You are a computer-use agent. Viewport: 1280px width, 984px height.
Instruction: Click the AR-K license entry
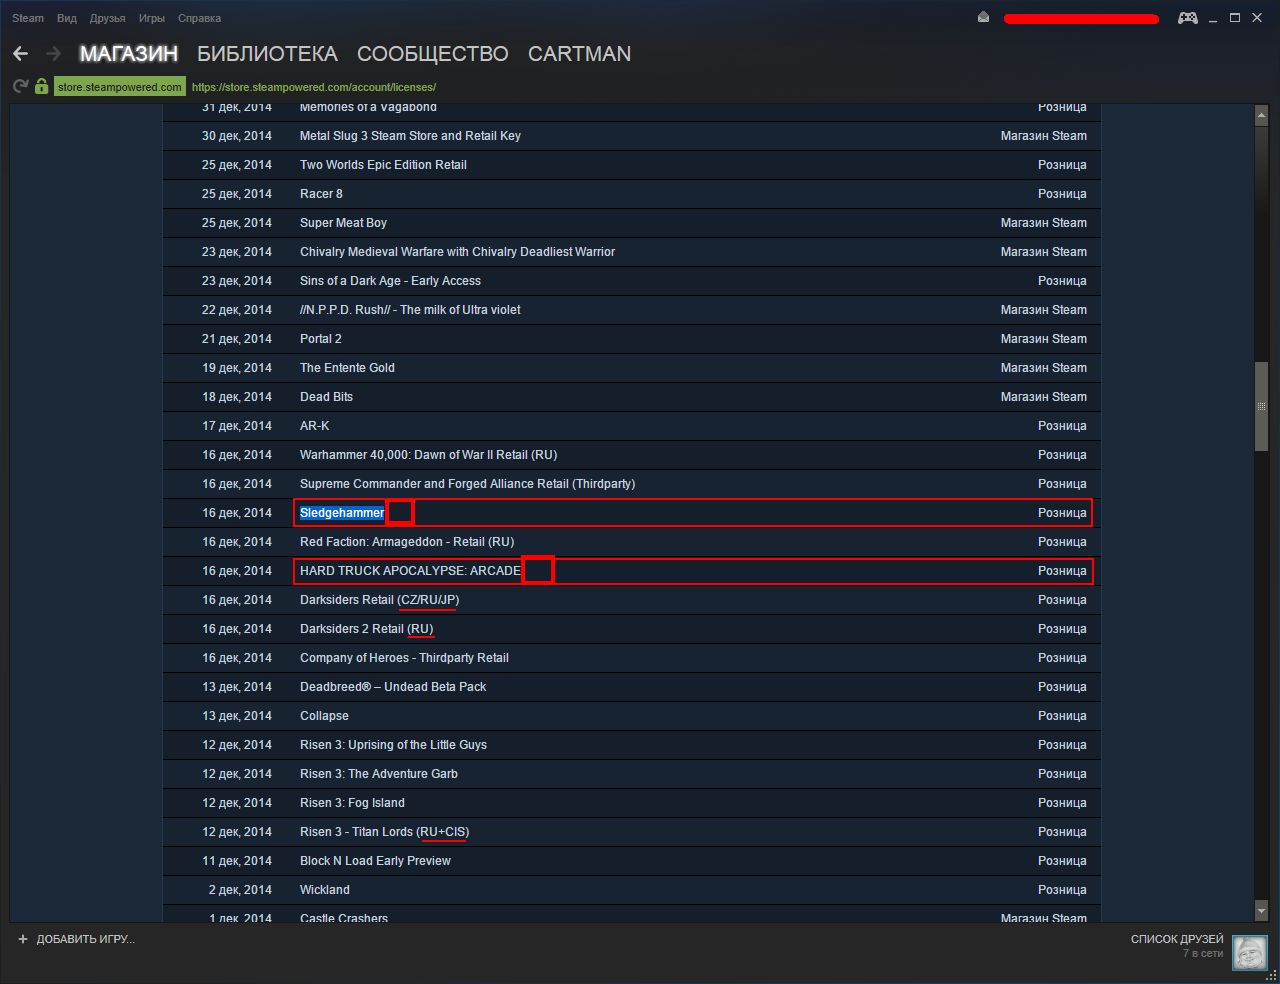315,426
